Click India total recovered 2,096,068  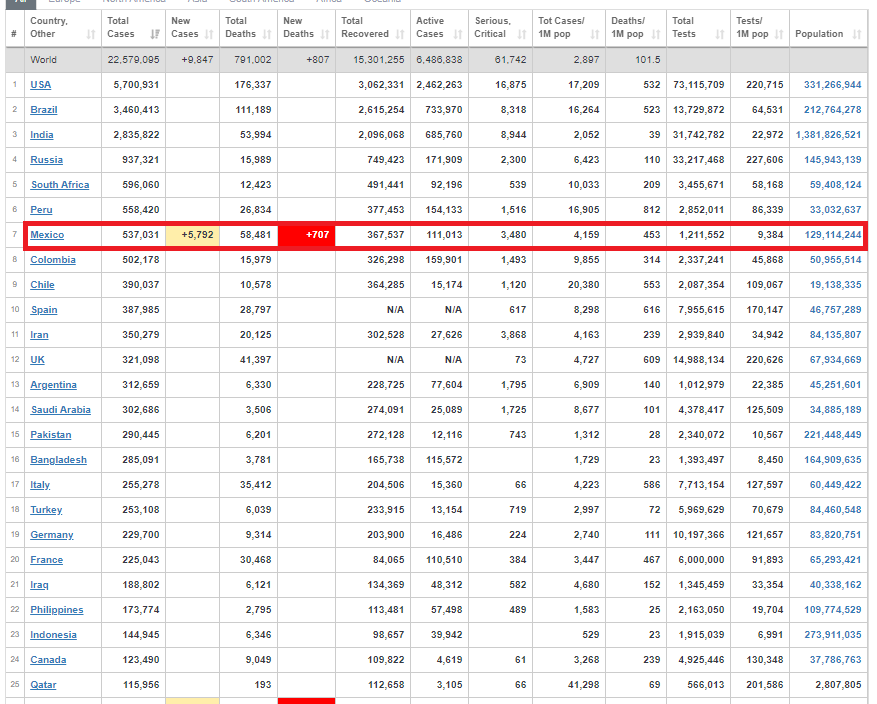[381, 135]
